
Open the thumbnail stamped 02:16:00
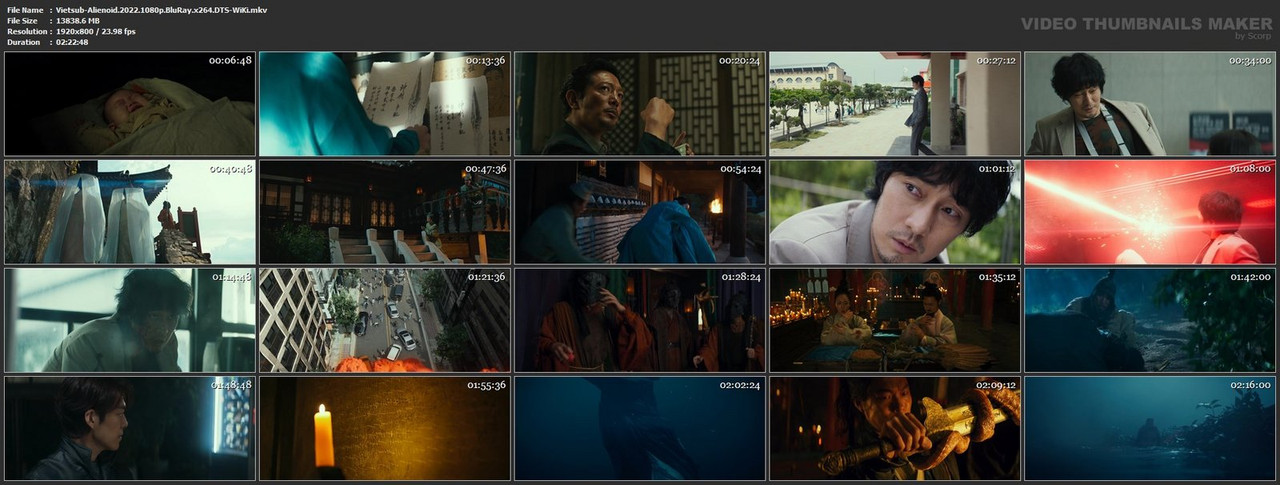pyautogui.click(x=1150, y=428)
